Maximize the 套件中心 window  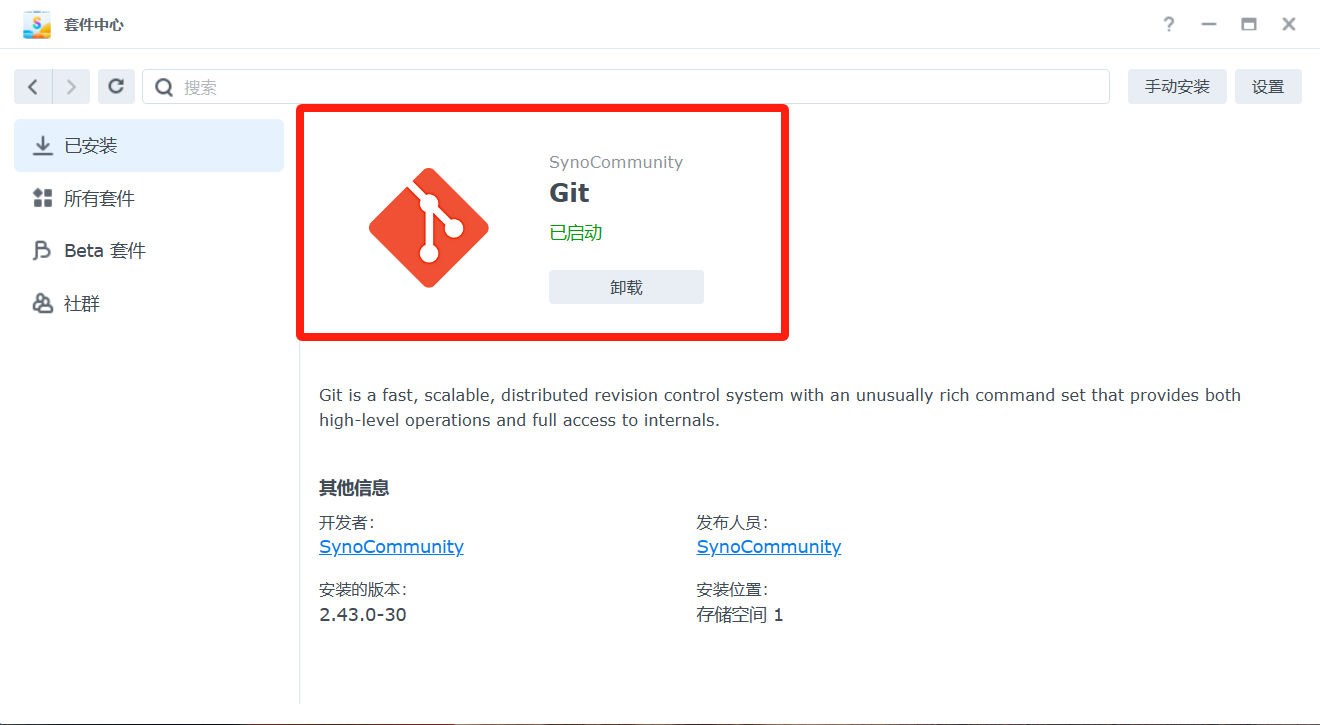pos(1248,24)
